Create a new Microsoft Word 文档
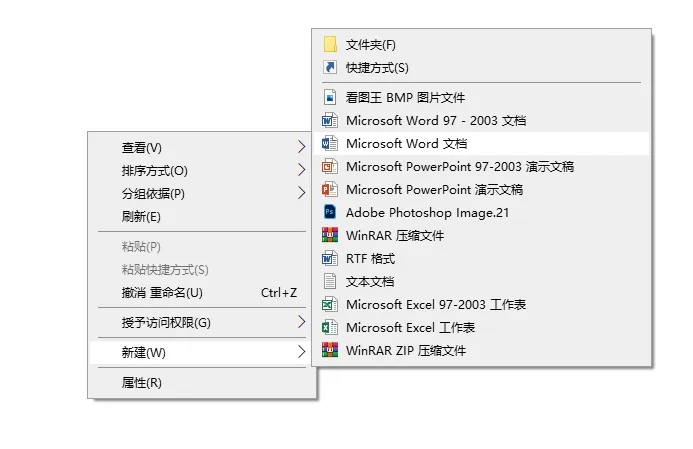 coord(406,144)
